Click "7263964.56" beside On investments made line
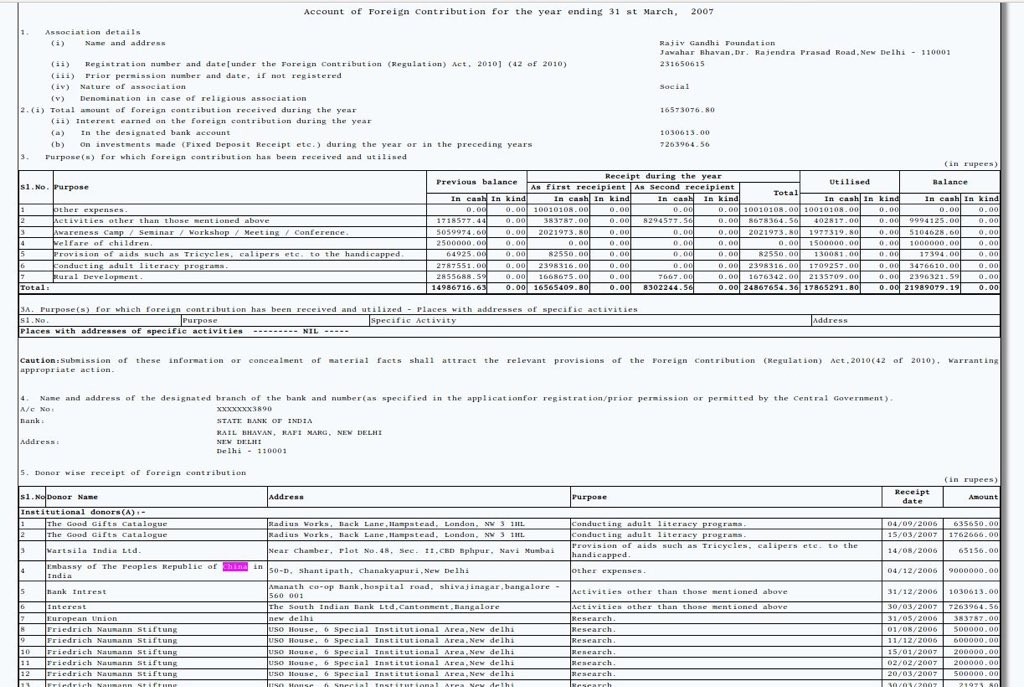Screen dimensions: 1024x687 tap(684, 144)
